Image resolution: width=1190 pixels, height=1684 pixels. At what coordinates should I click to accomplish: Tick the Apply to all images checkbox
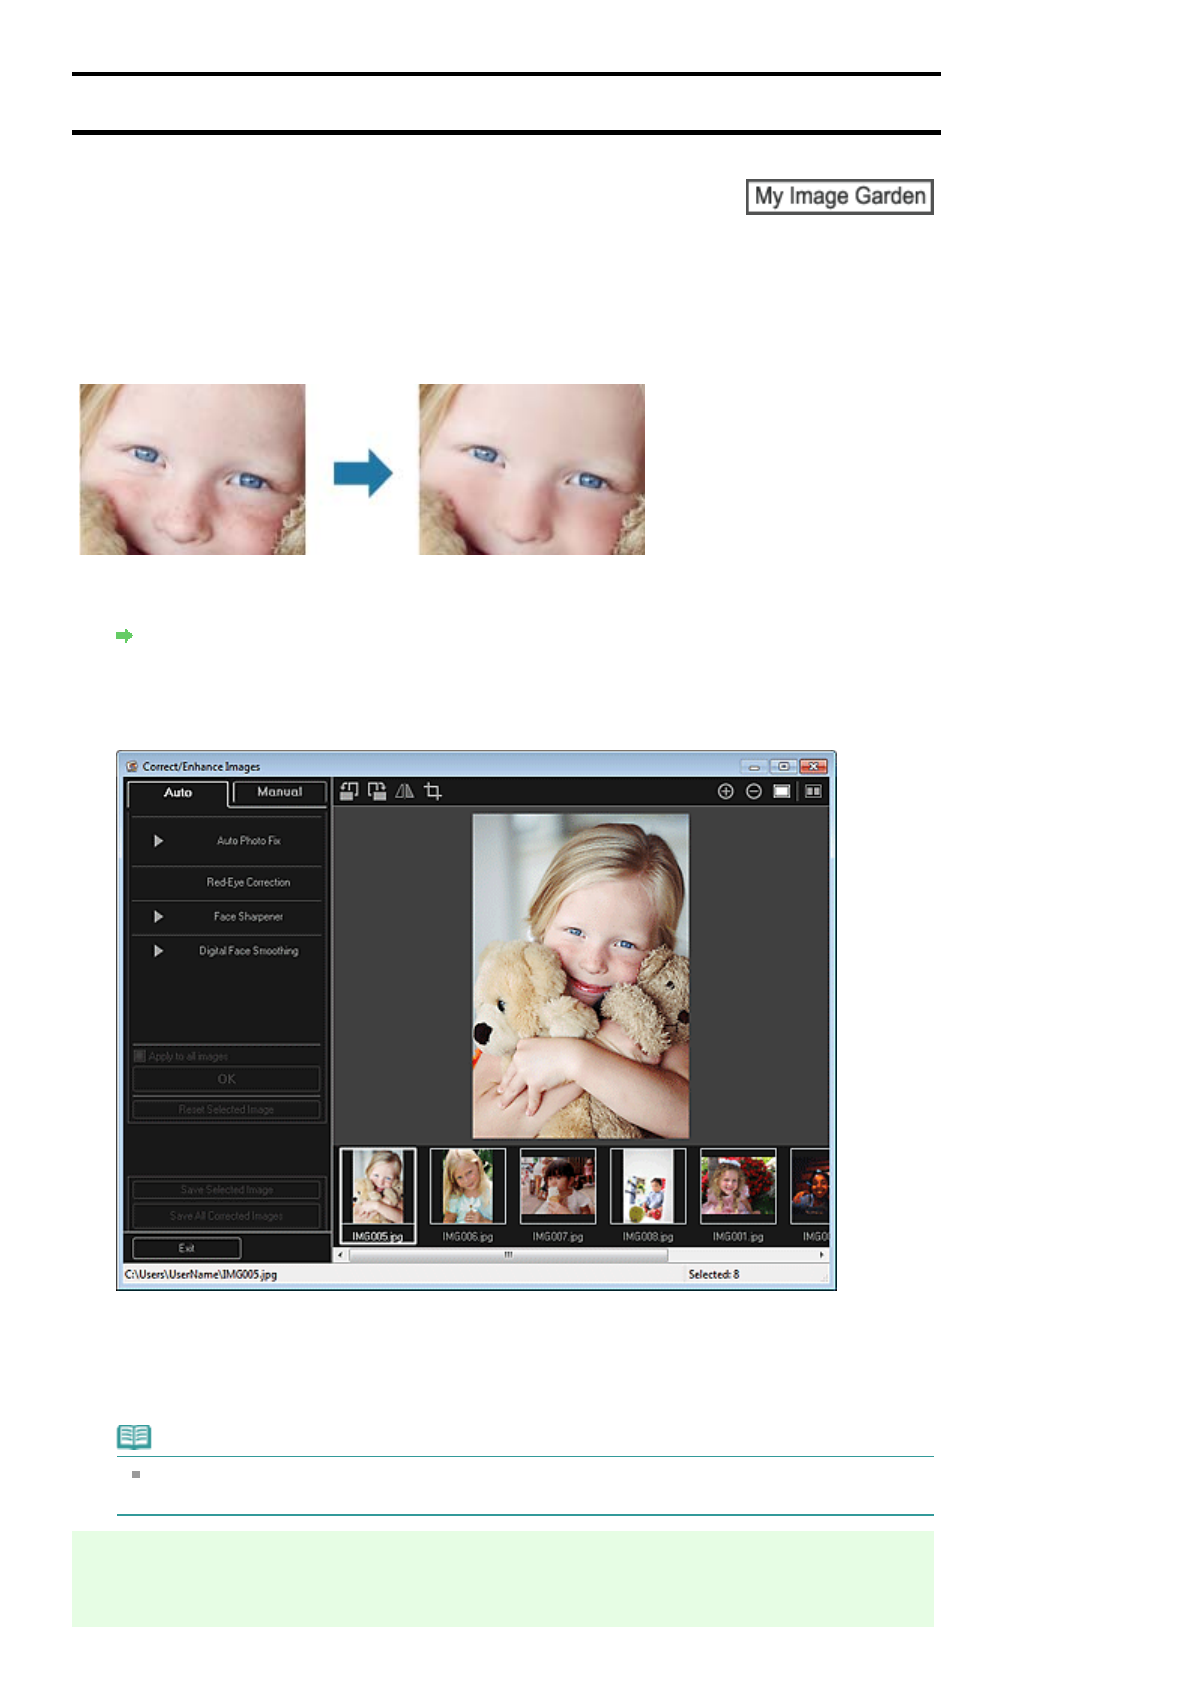[x=140, y=1056]
